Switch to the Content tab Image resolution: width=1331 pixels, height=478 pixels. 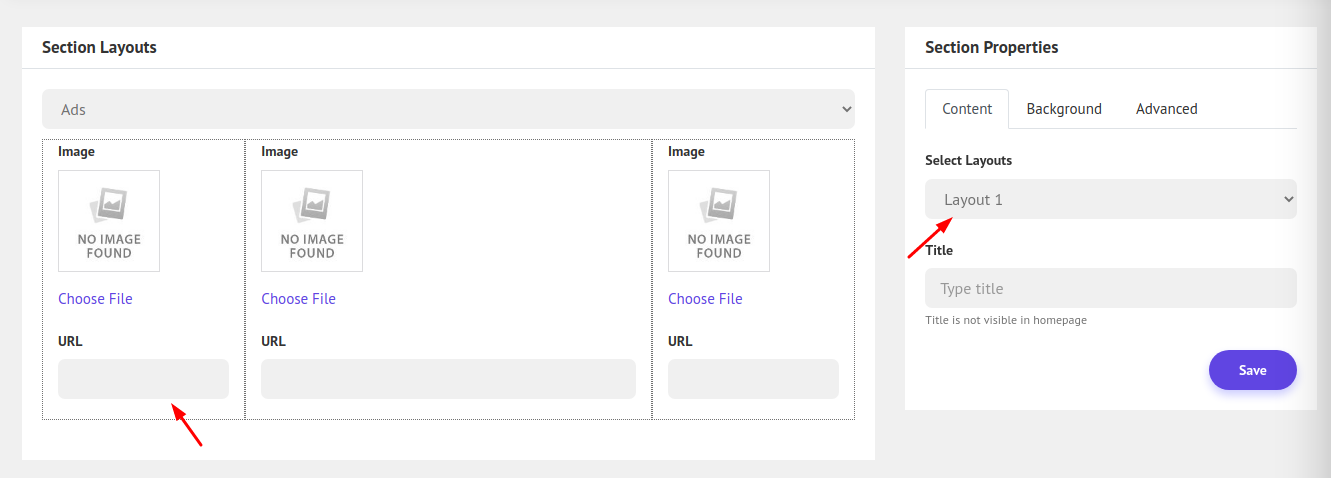click(967, 109)
